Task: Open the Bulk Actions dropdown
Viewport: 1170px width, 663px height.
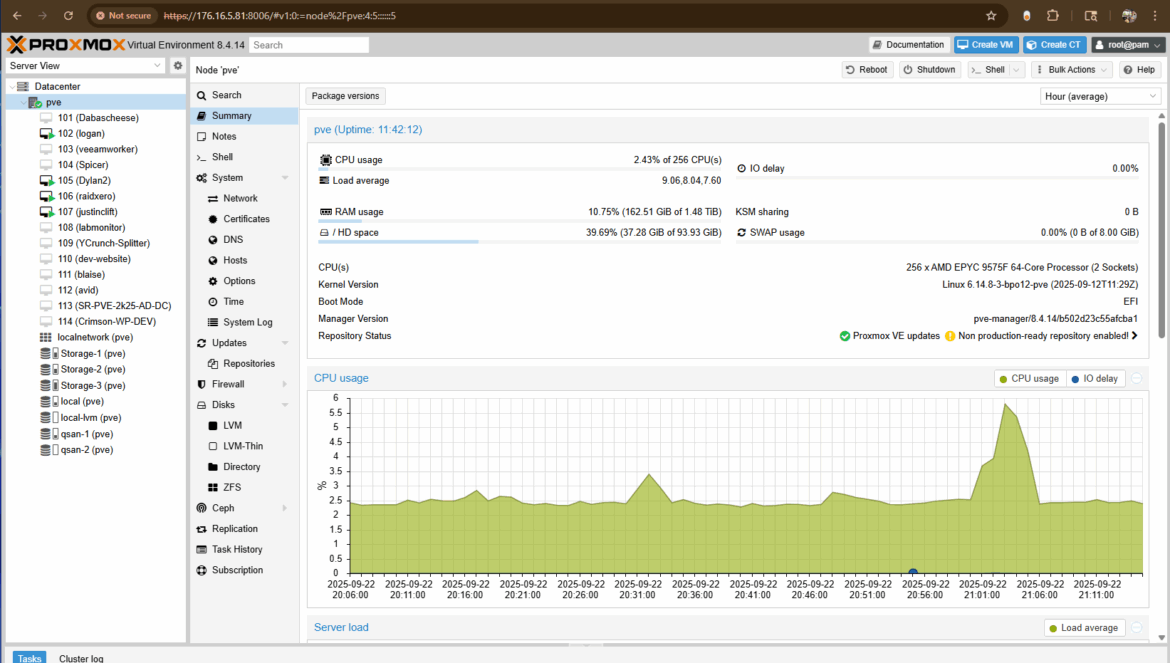Action: 1073,70
